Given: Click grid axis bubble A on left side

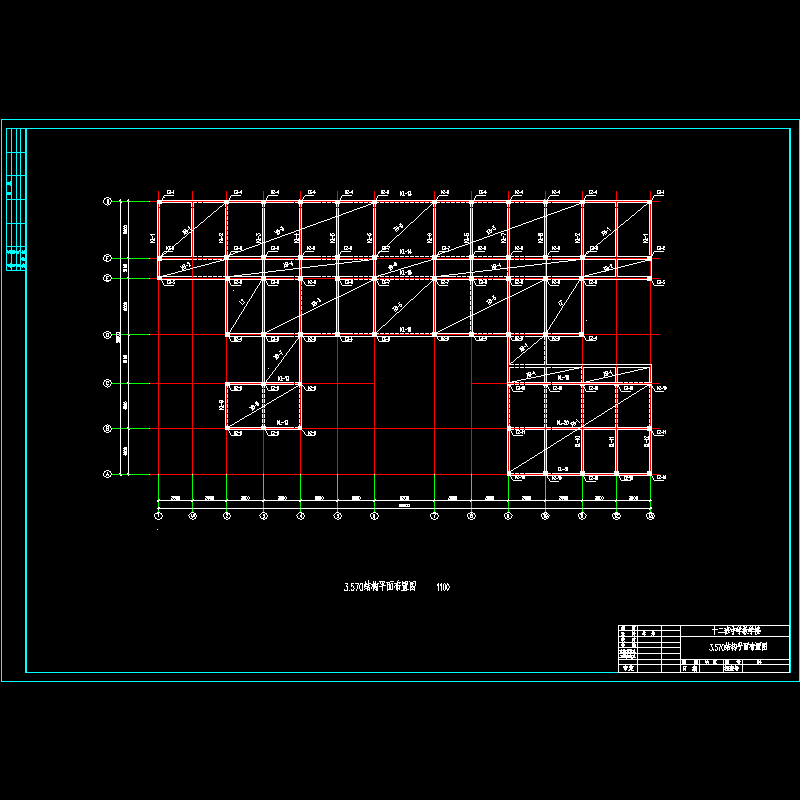Looking at the screenshot, I should click(x=107, y=475).
